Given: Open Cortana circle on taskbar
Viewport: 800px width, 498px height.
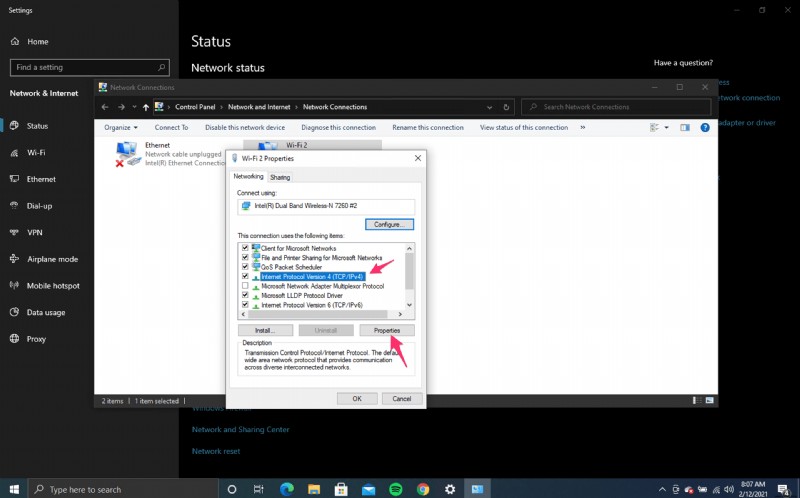Looking at the screenshot, I should [x=232, y=489].
